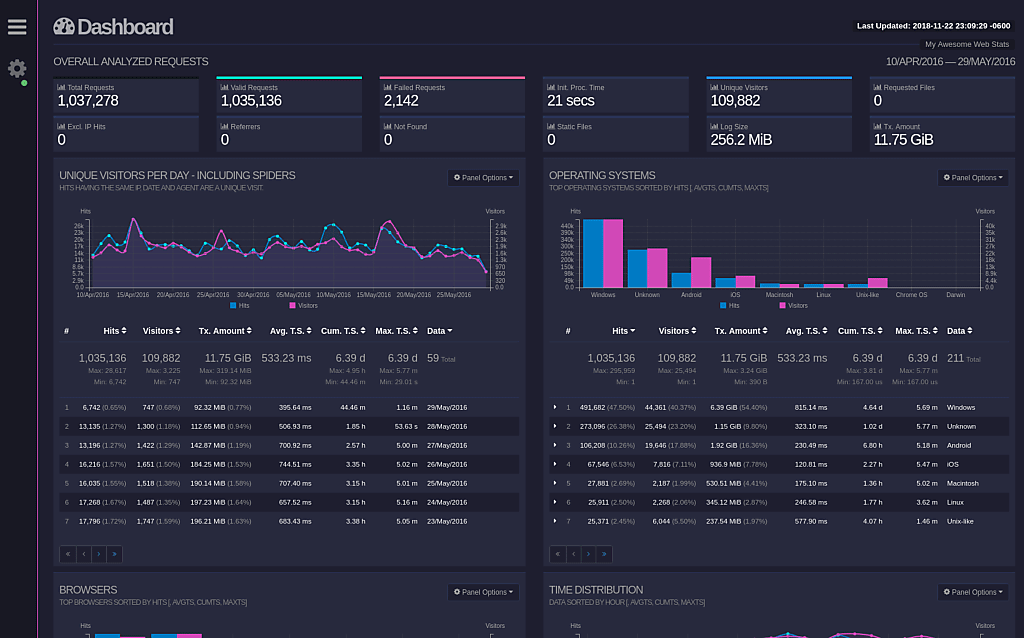Go to next page in Operating Systems table
The width and height of the screenshot is (1024, 638).
click(x=588, y=554)
